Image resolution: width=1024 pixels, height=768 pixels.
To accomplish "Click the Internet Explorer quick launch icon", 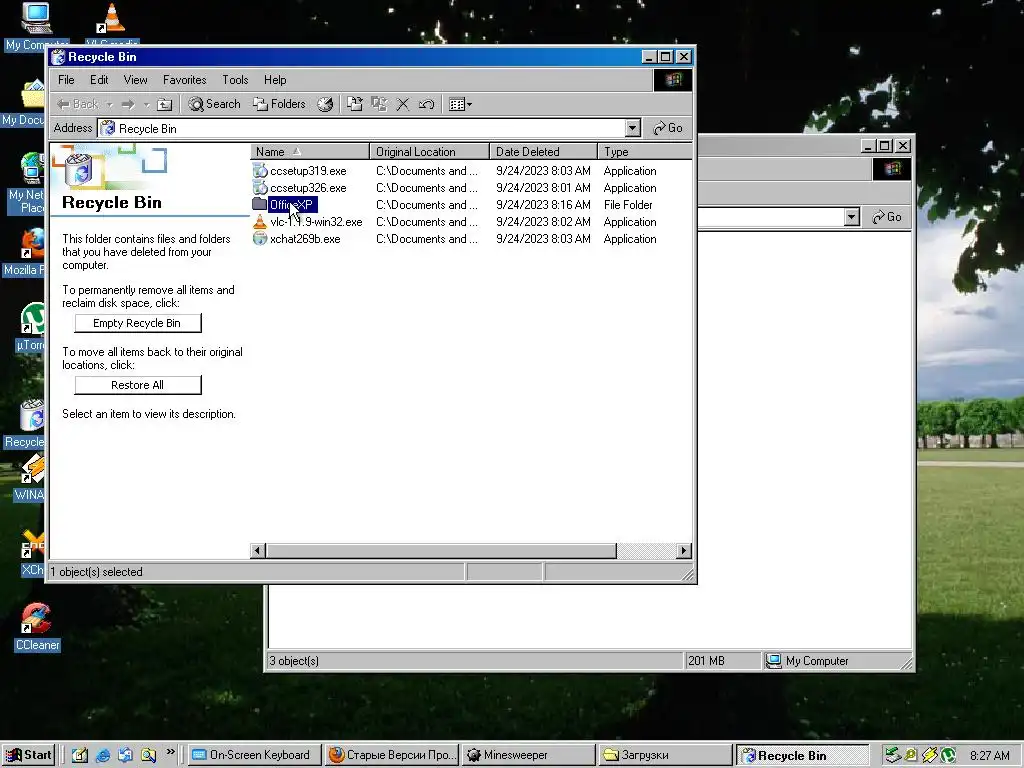I will tap(103, 755).
